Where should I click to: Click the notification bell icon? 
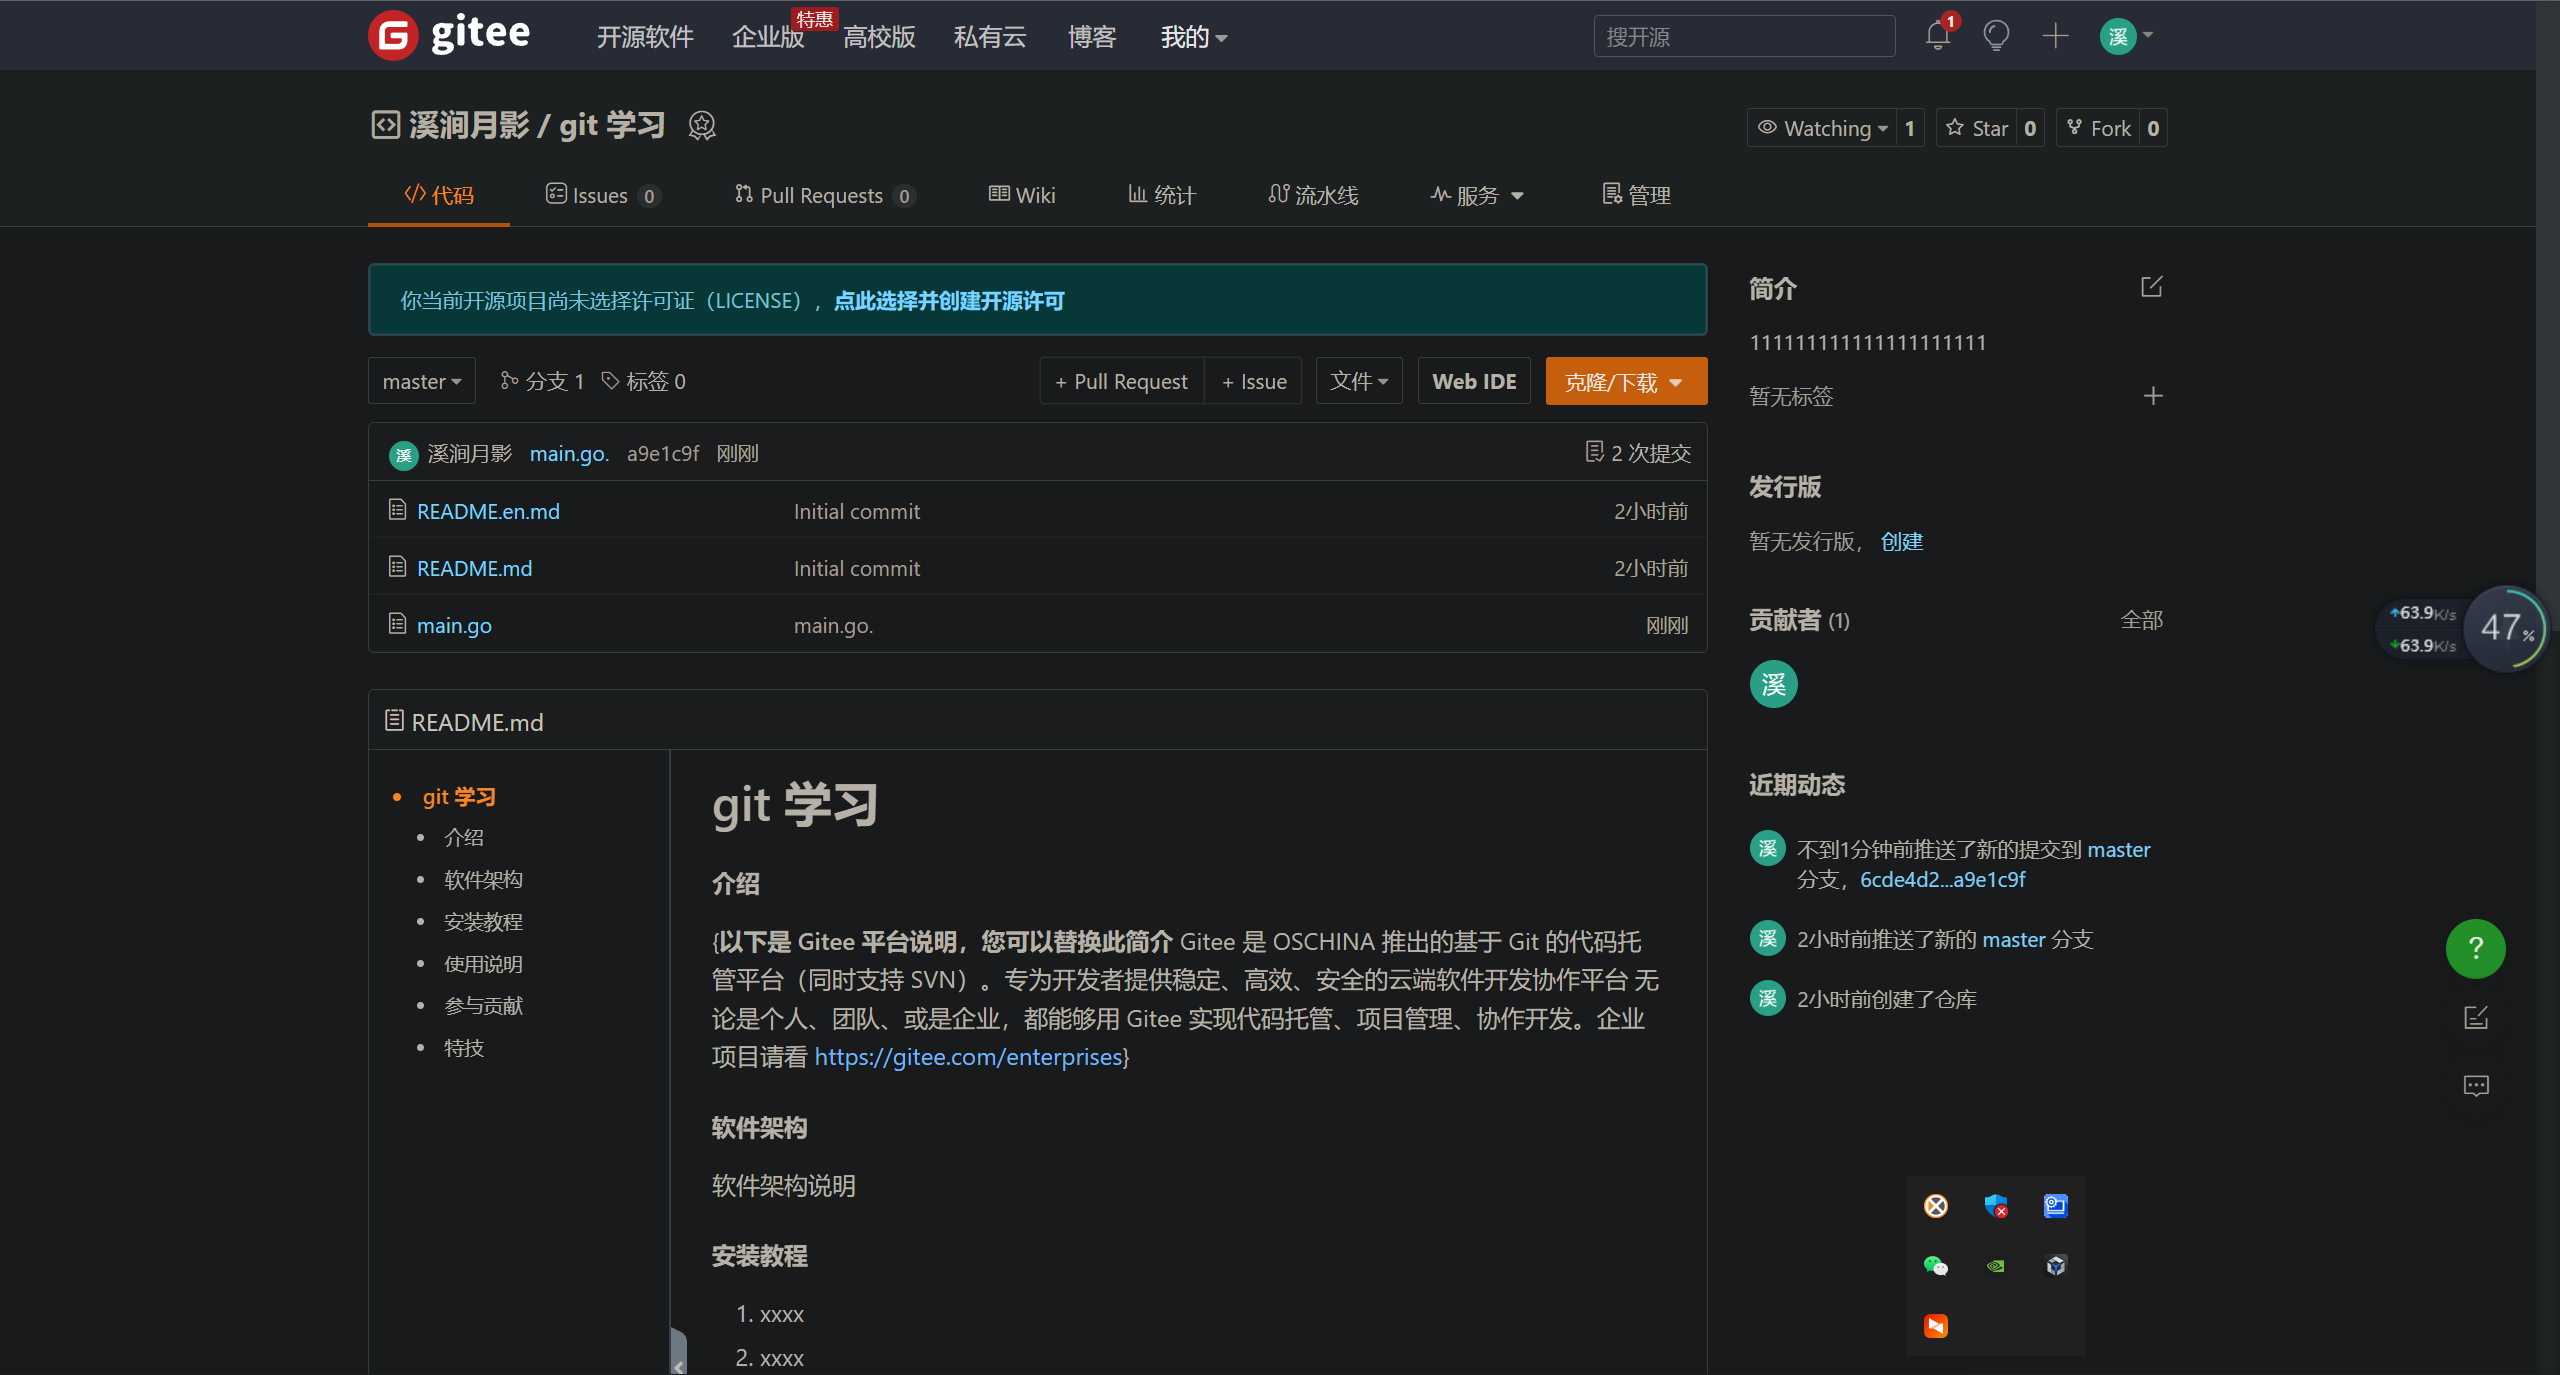tap(1937, 37)
